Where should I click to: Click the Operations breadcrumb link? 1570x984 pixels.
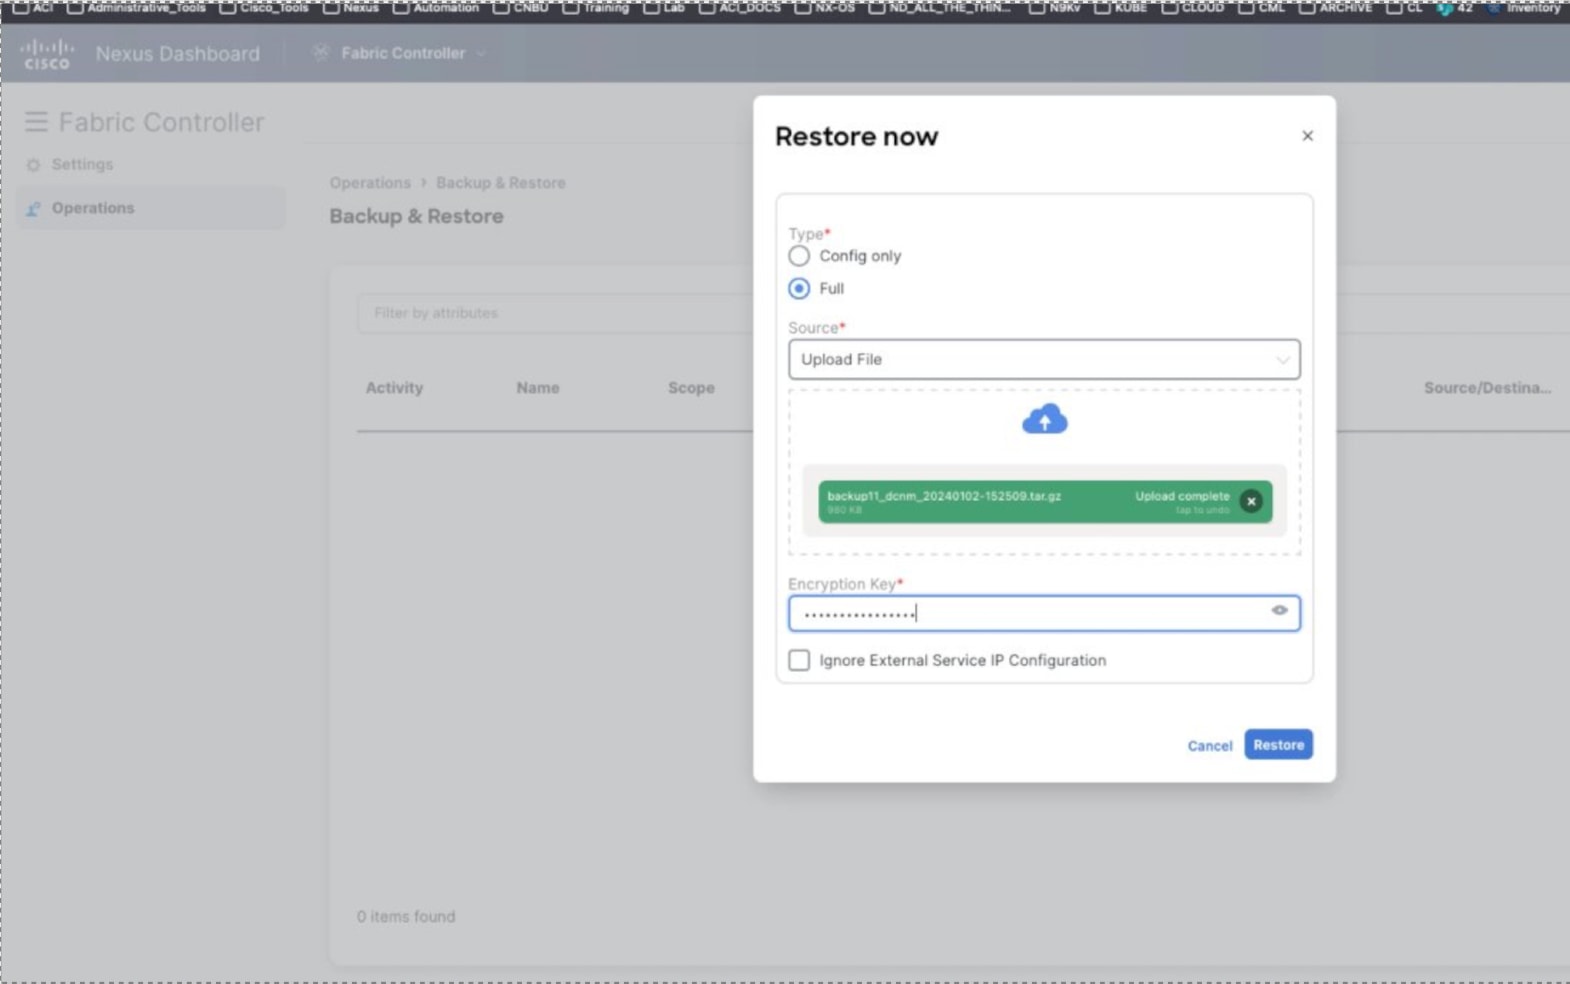(x=370, y=183)
